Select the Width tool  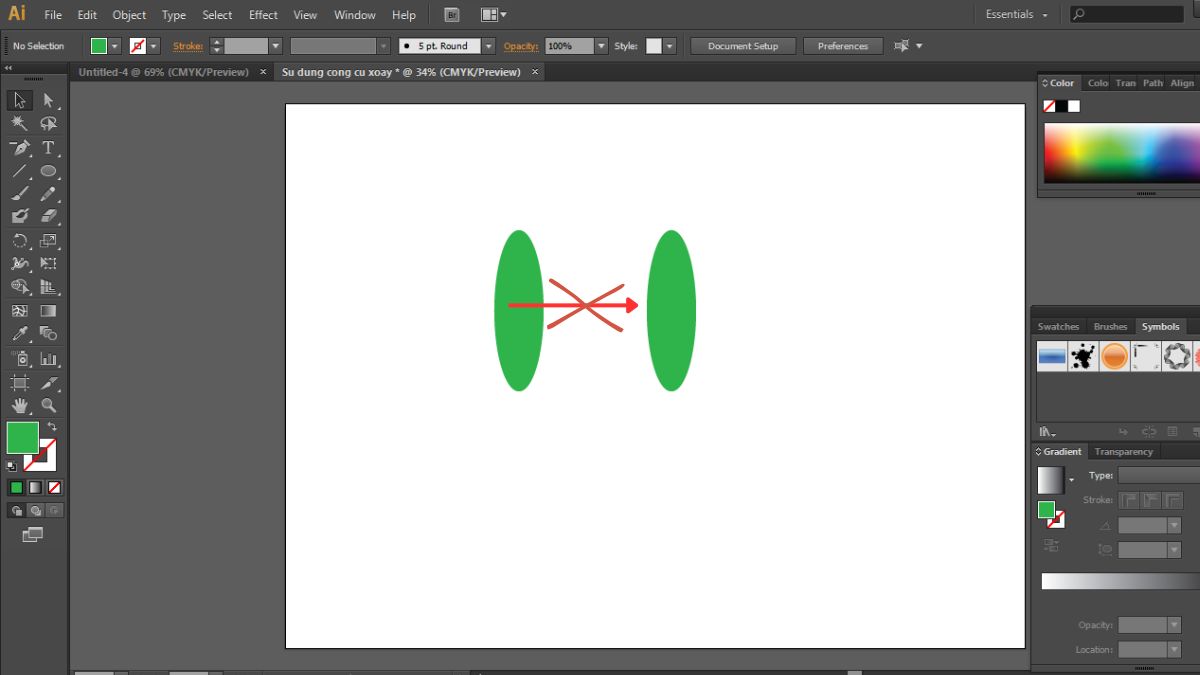coord(19,263)
